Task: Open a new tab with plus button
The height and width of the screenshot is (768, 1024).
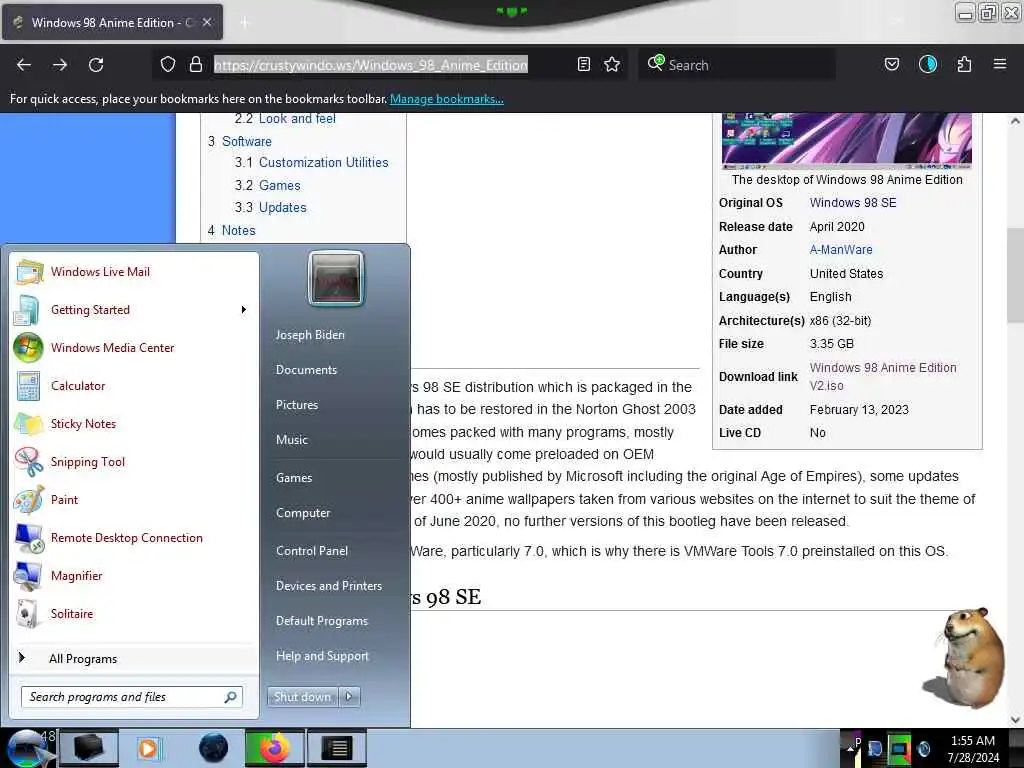Action: 244,23
